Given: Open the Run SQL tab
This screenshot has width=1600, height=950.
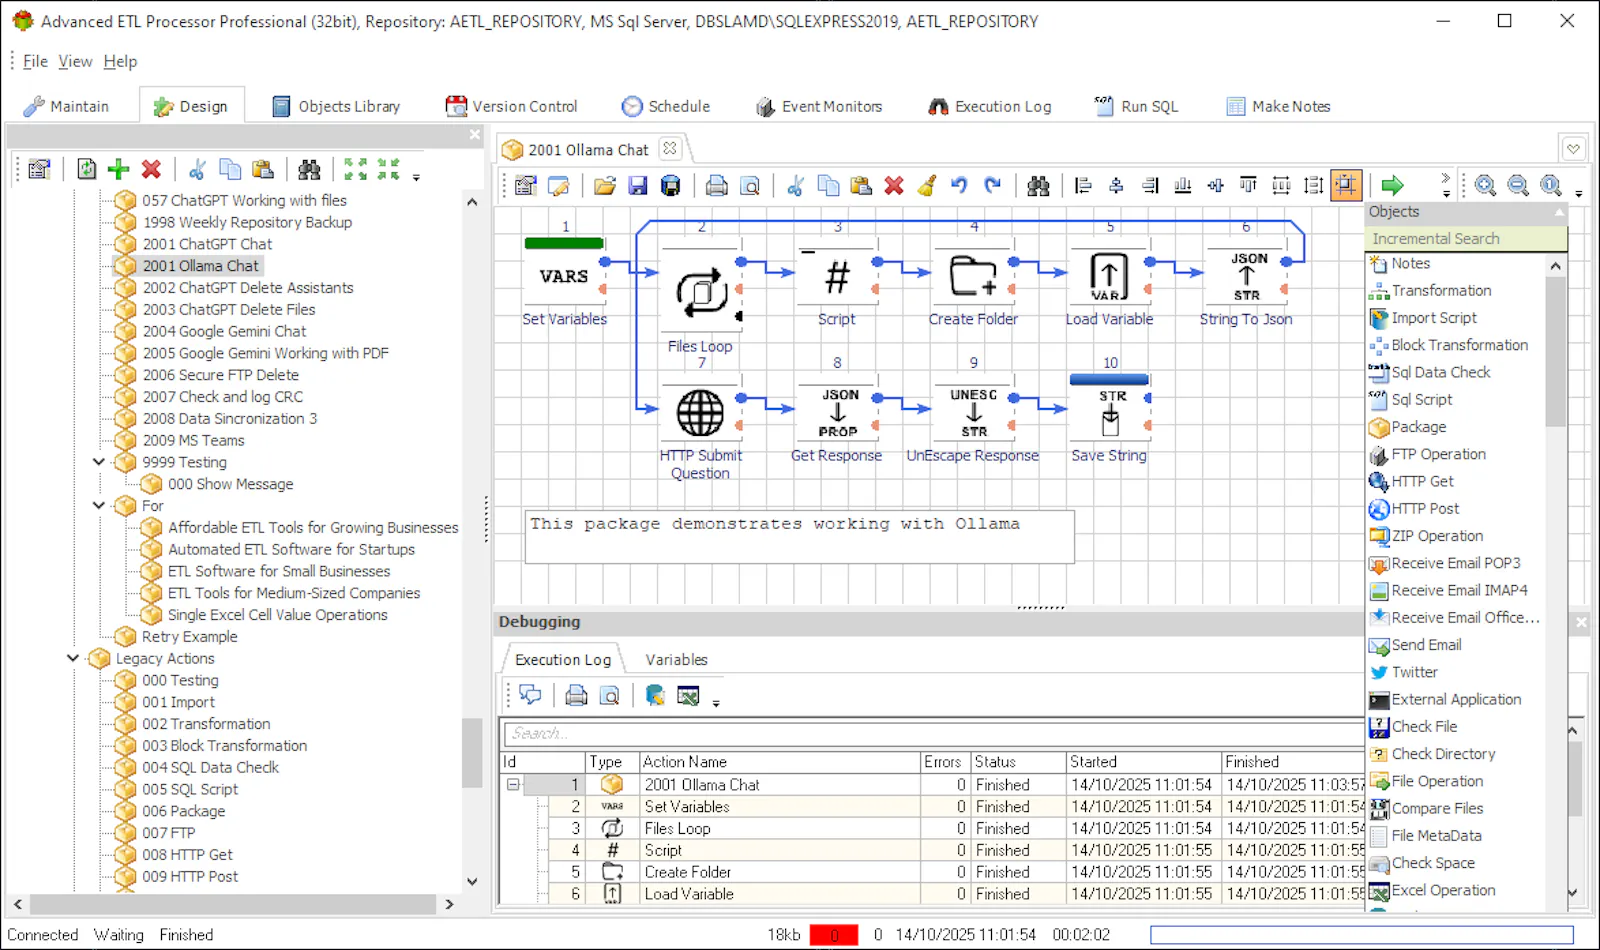Looking at the screenshot, I should click(x=1137, y=106).
